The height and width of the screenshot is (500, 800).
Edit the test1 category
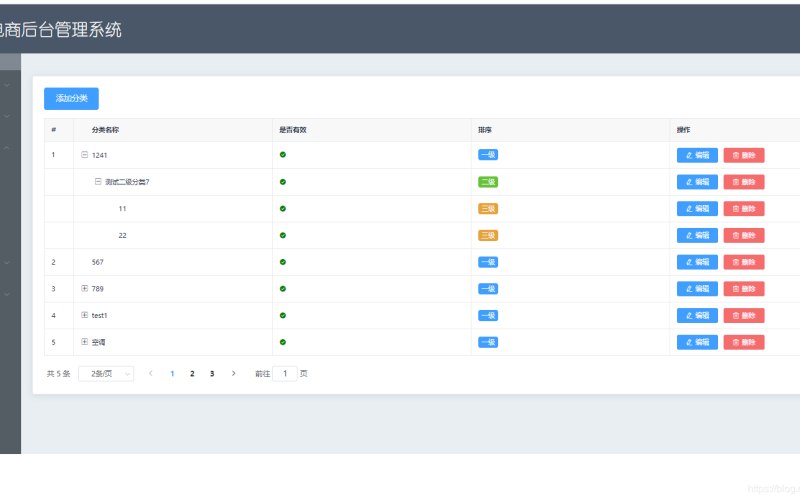697,315
